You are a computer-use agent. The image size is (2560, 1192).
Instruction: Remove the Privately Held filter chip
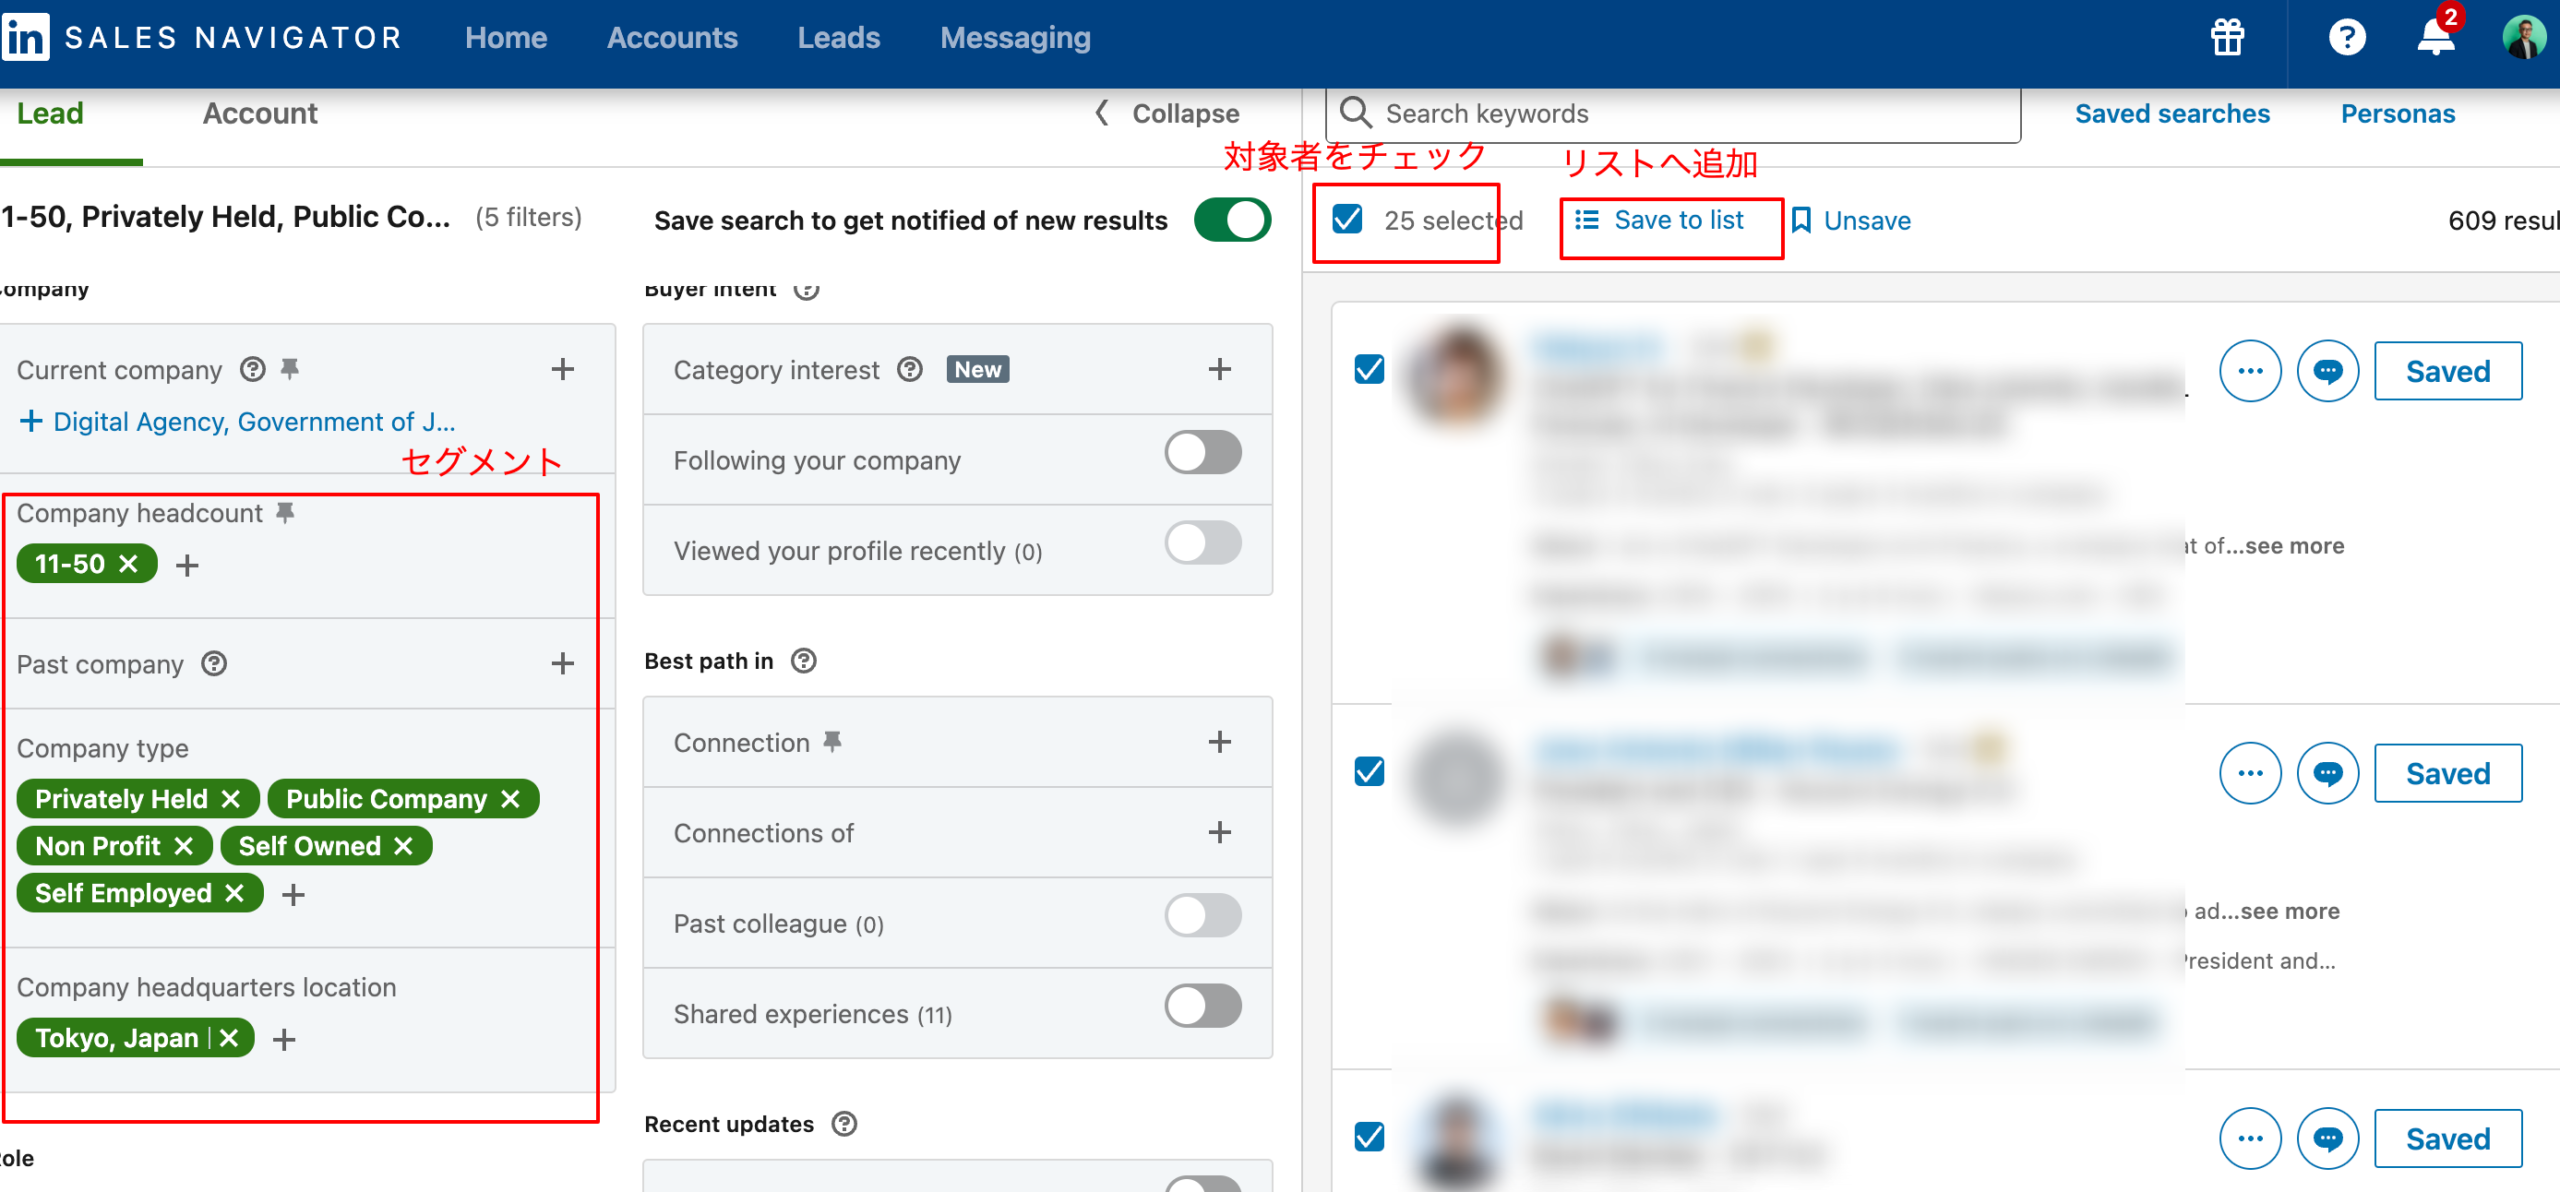click(231, 799)
